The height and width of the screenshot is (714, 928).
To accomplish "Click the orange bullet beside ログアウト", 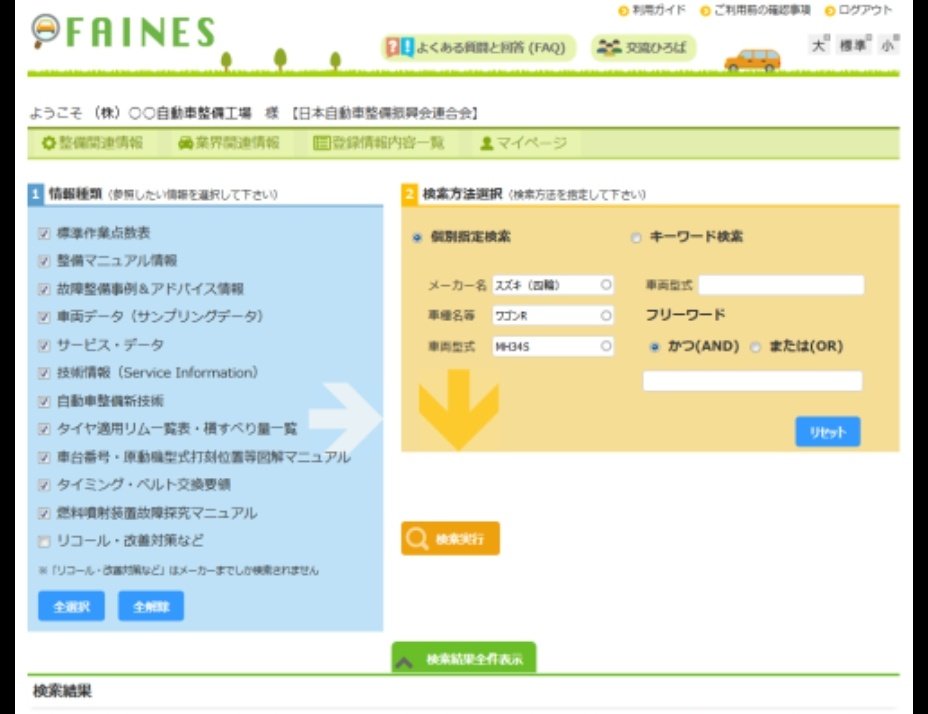I will (830, 11).
